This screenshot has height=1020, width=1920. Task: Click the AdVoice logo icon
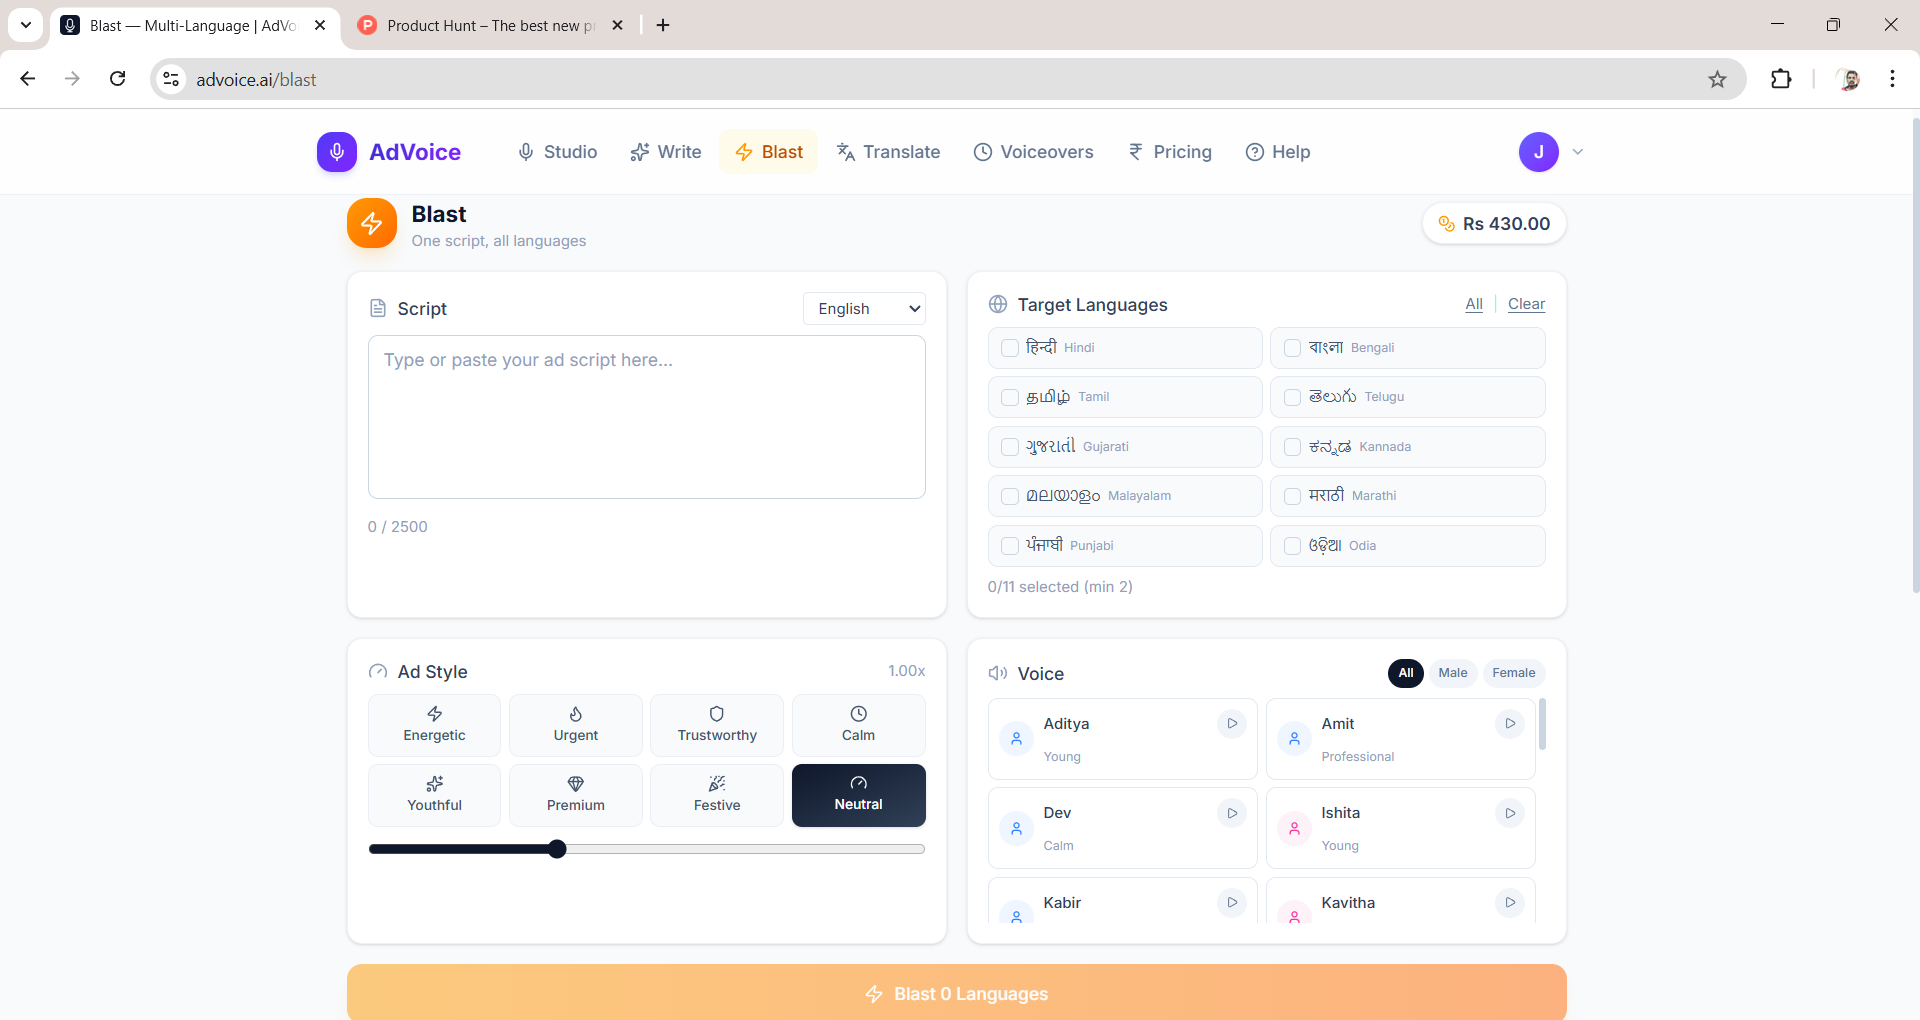point(337,152)
